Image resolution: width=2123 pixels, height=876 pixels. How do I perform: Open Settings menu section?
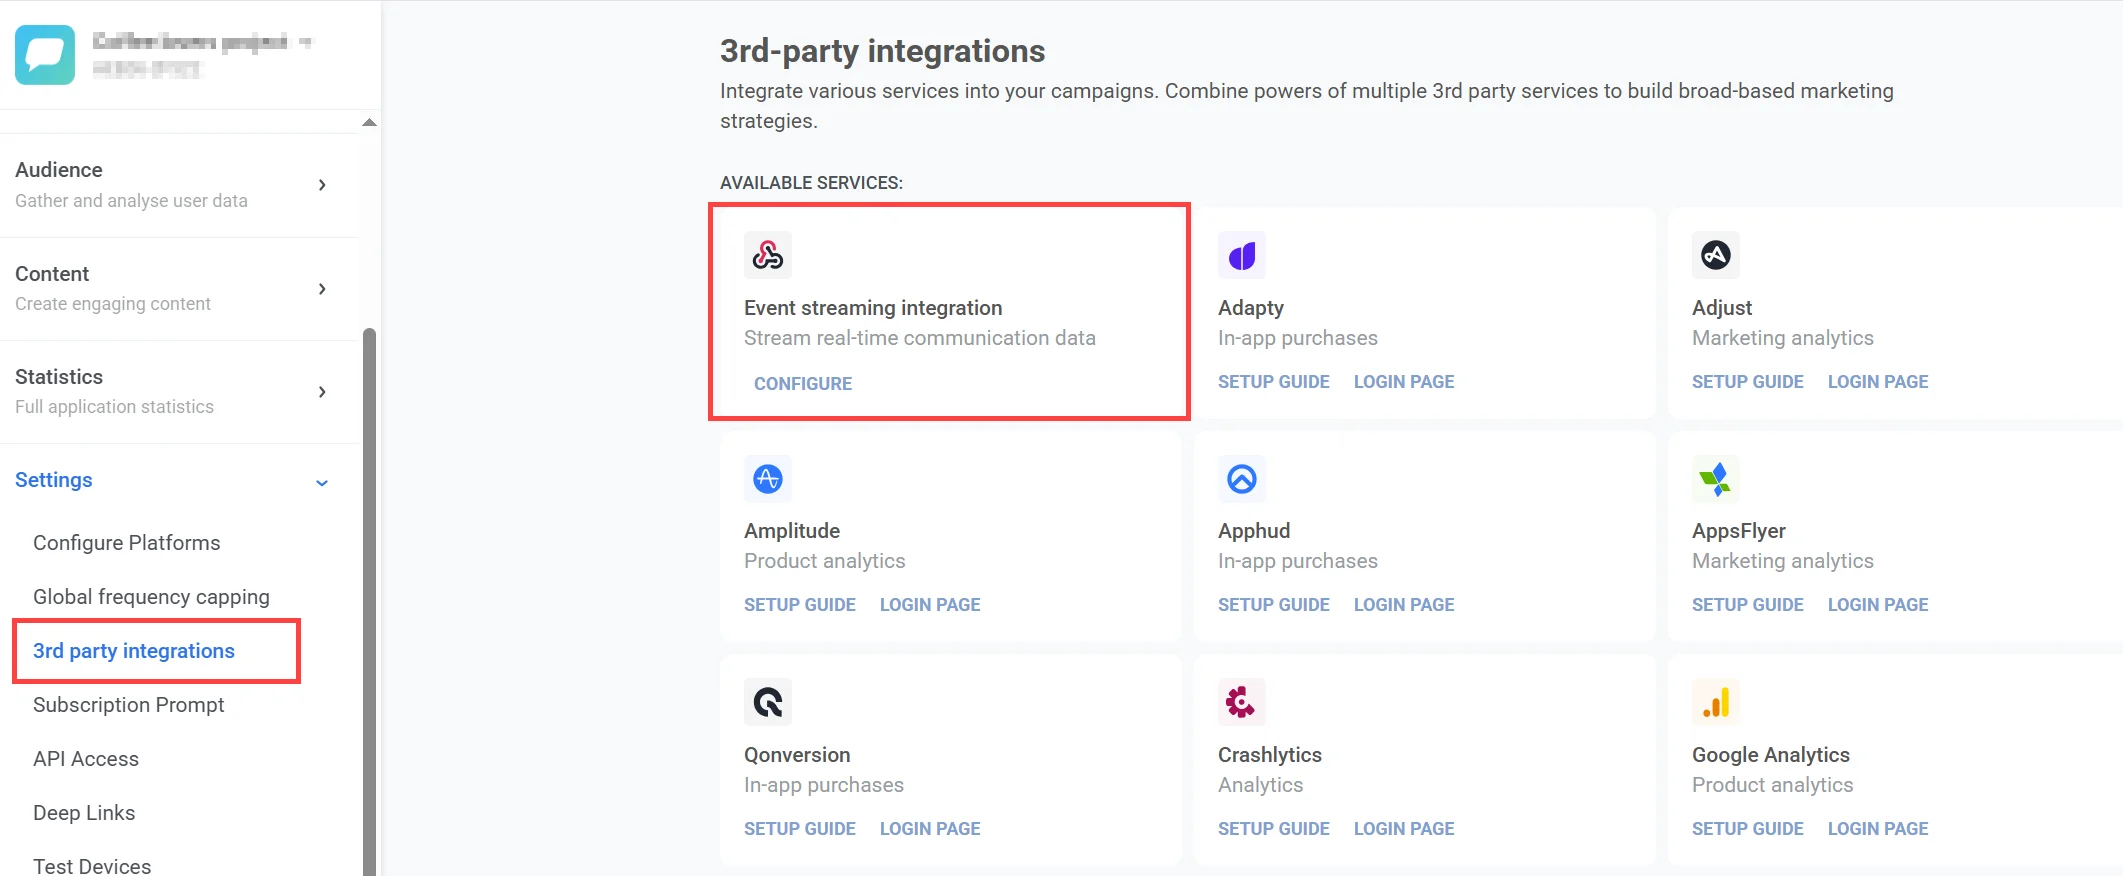(180, 481)
